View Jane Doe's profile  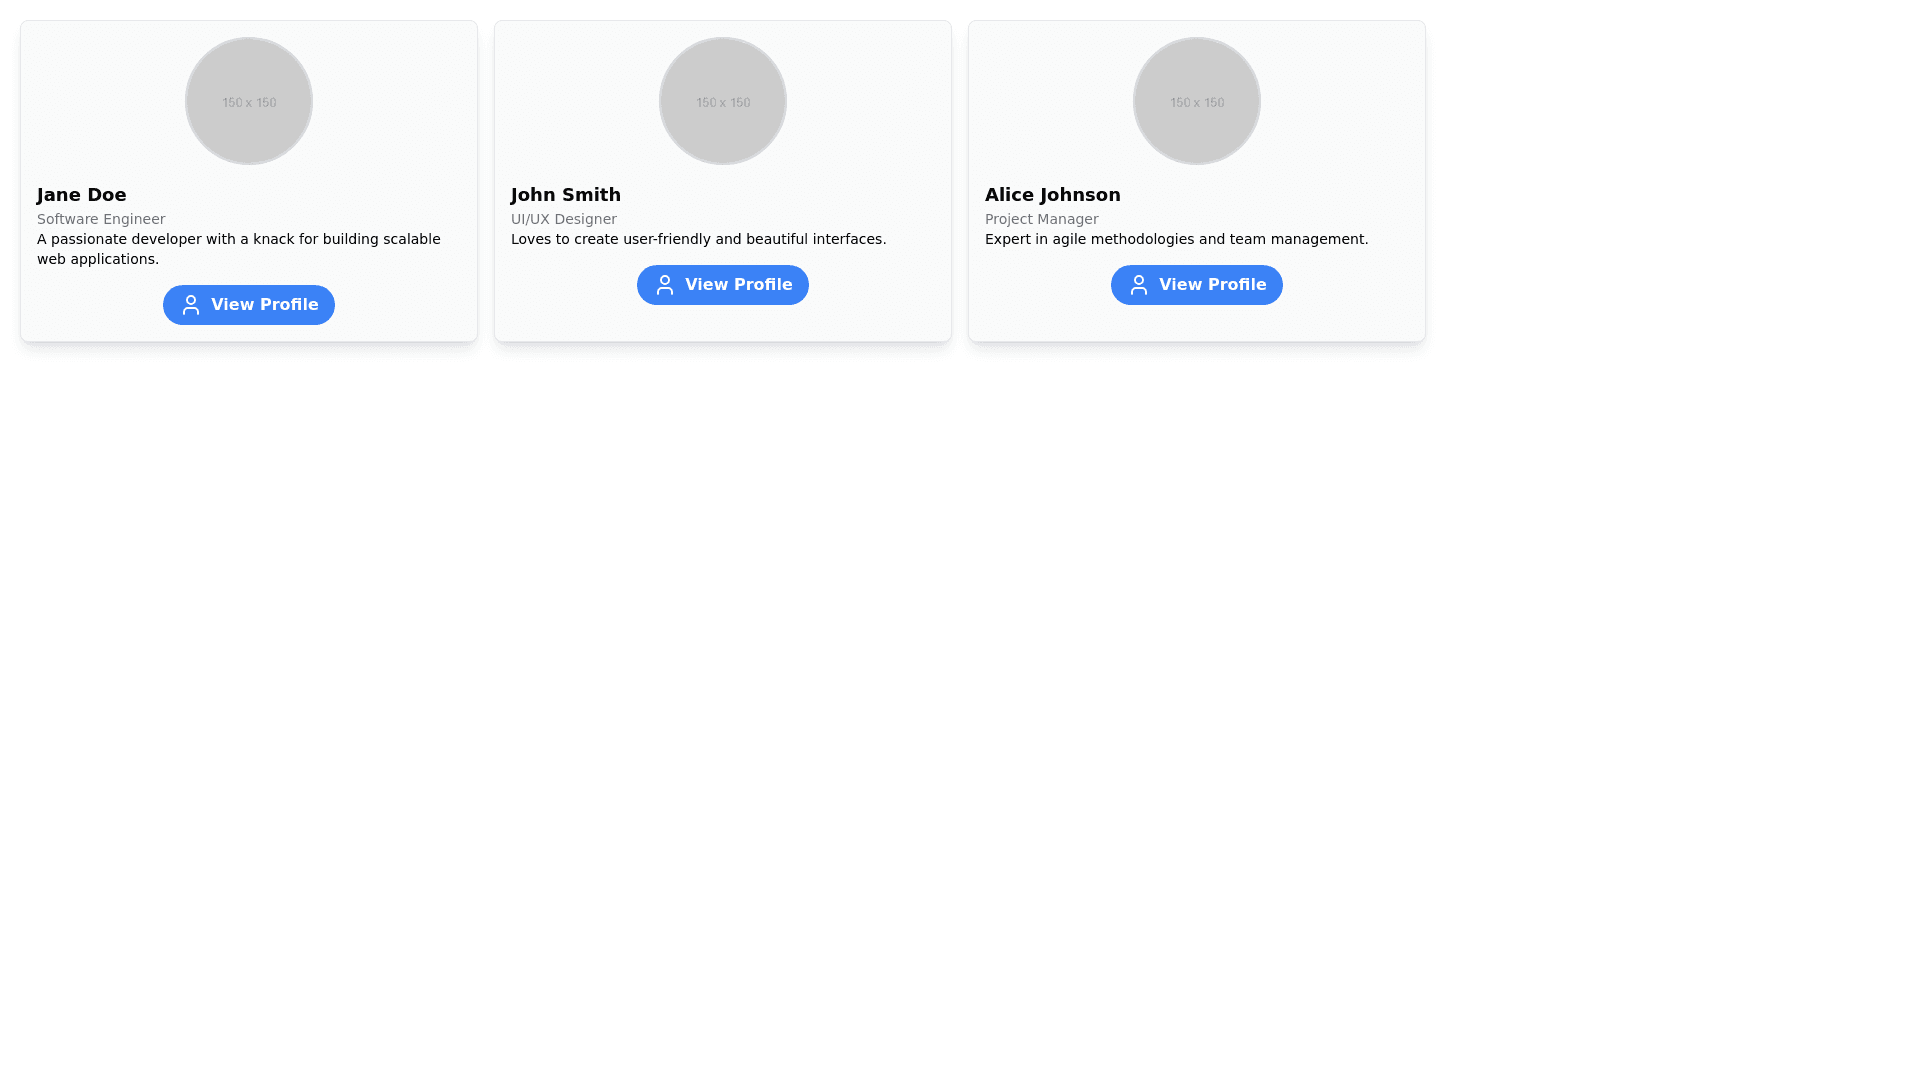[x=249, y=305]
